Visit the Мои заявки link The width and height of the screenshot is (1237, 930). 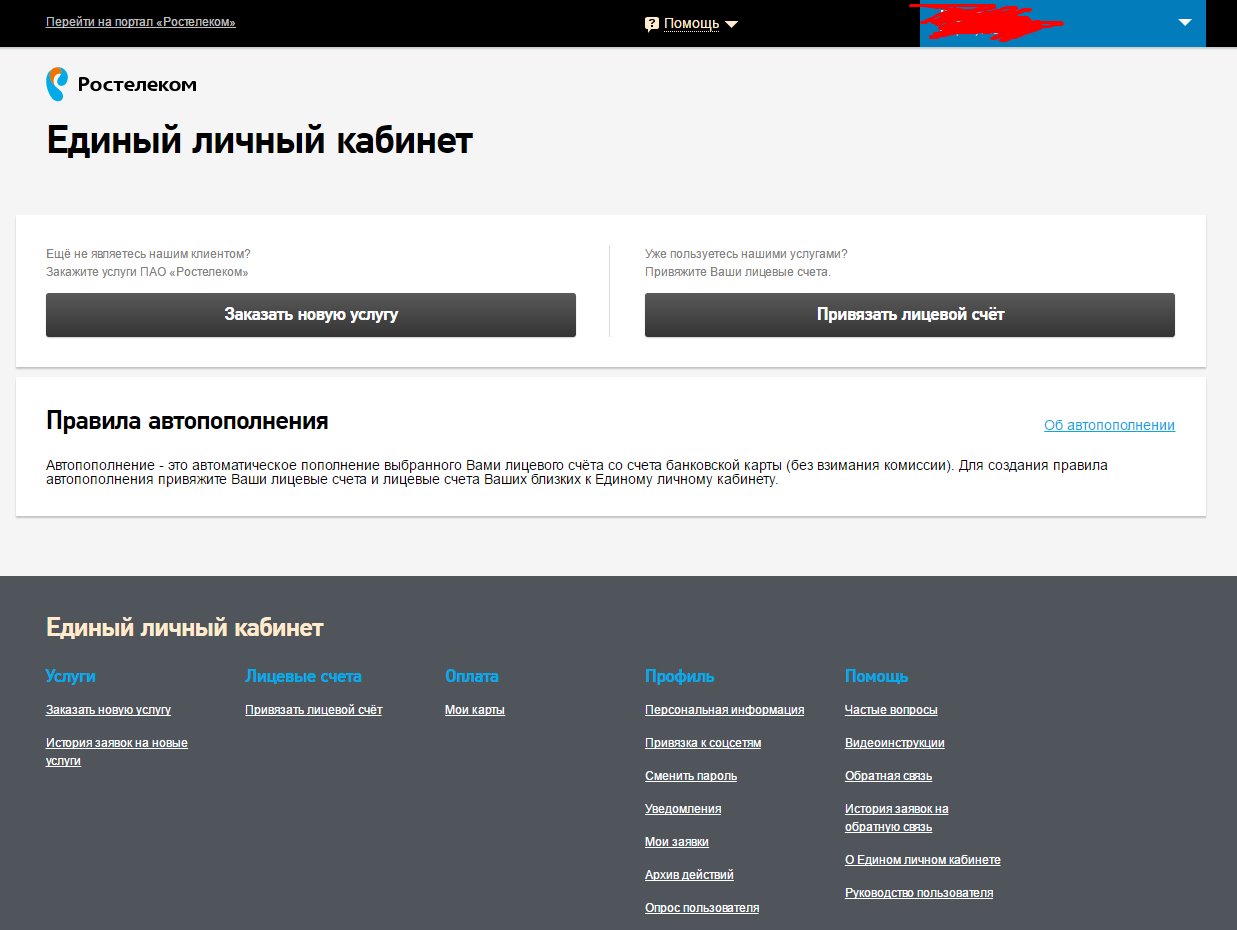tap(677, 842)
